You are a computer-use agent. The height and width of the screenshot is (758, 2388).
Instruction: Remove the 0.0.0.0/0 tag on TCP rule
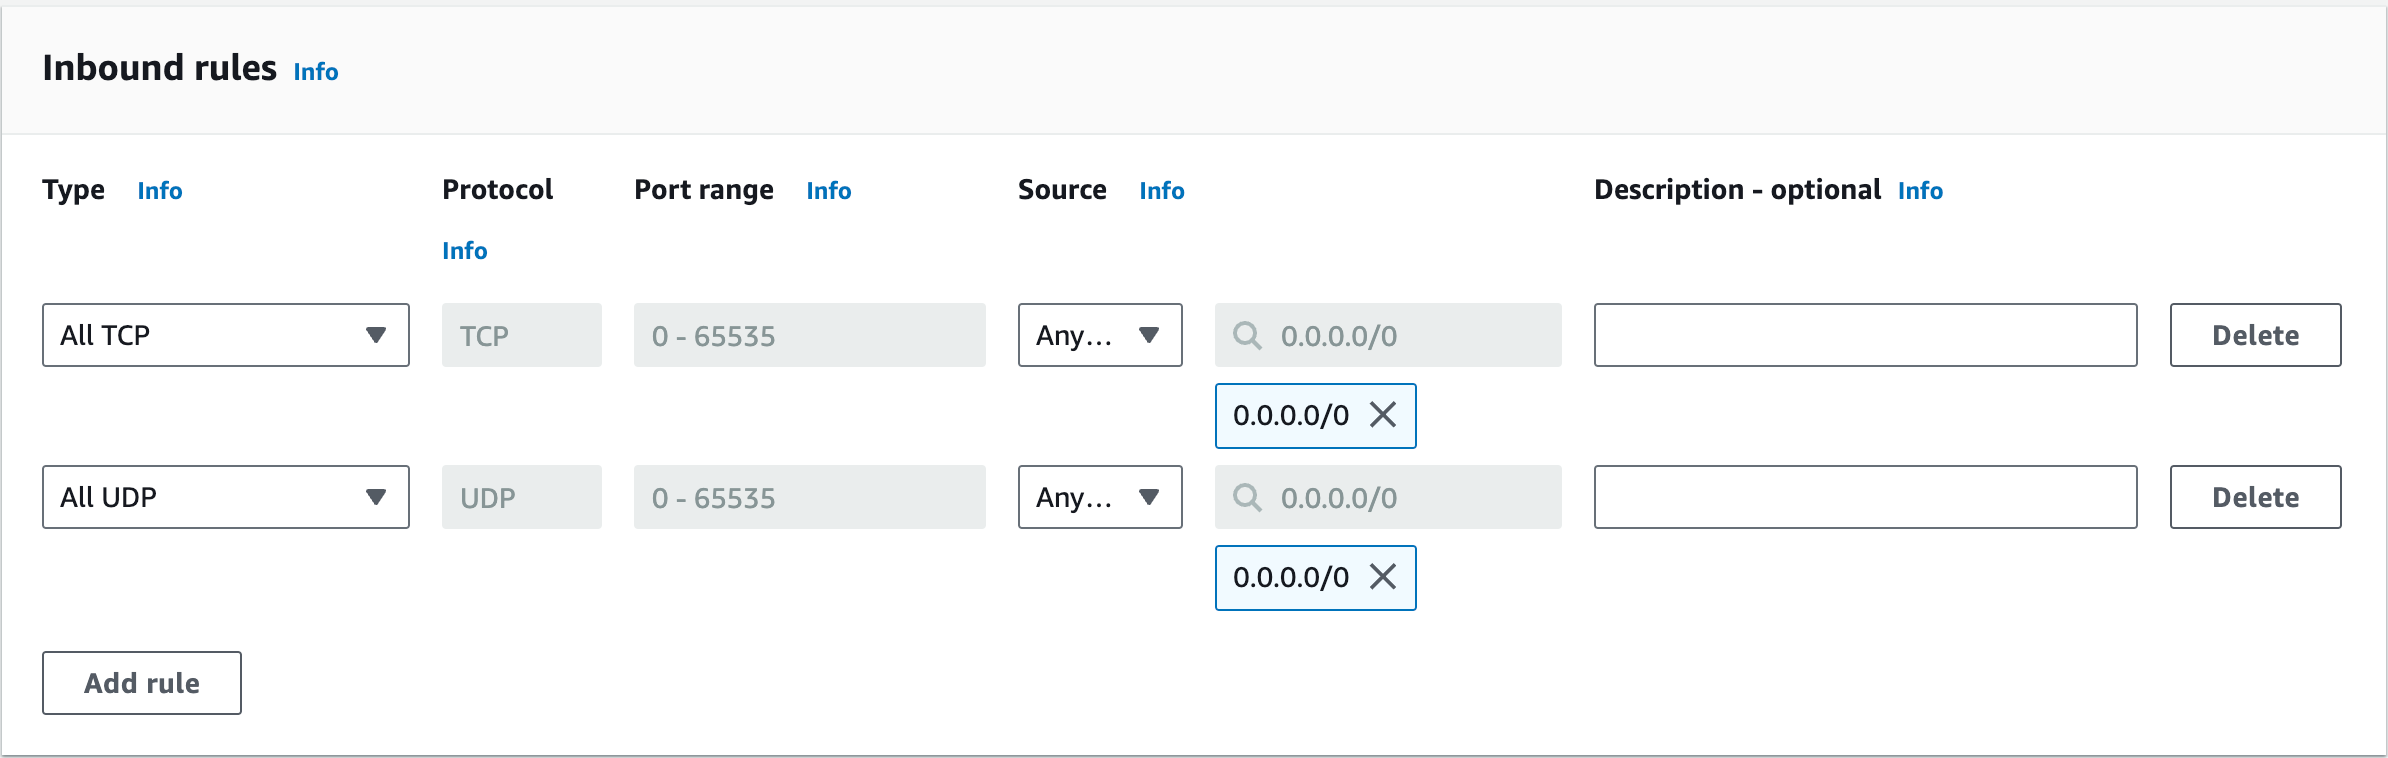click(1383, 415)
